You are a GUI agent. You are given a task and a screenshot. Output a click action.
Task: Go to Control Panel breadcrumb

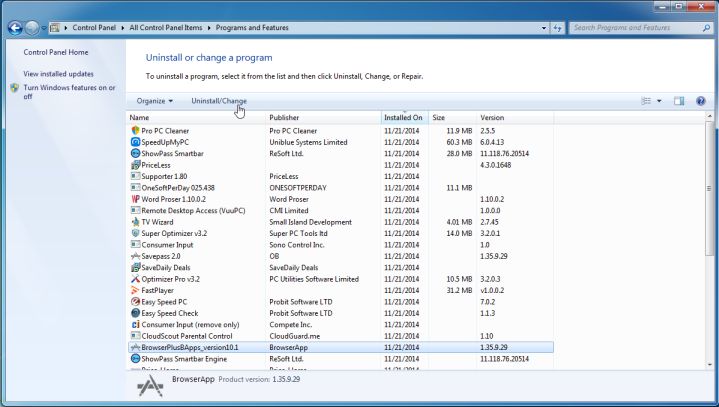coord(94,28)
